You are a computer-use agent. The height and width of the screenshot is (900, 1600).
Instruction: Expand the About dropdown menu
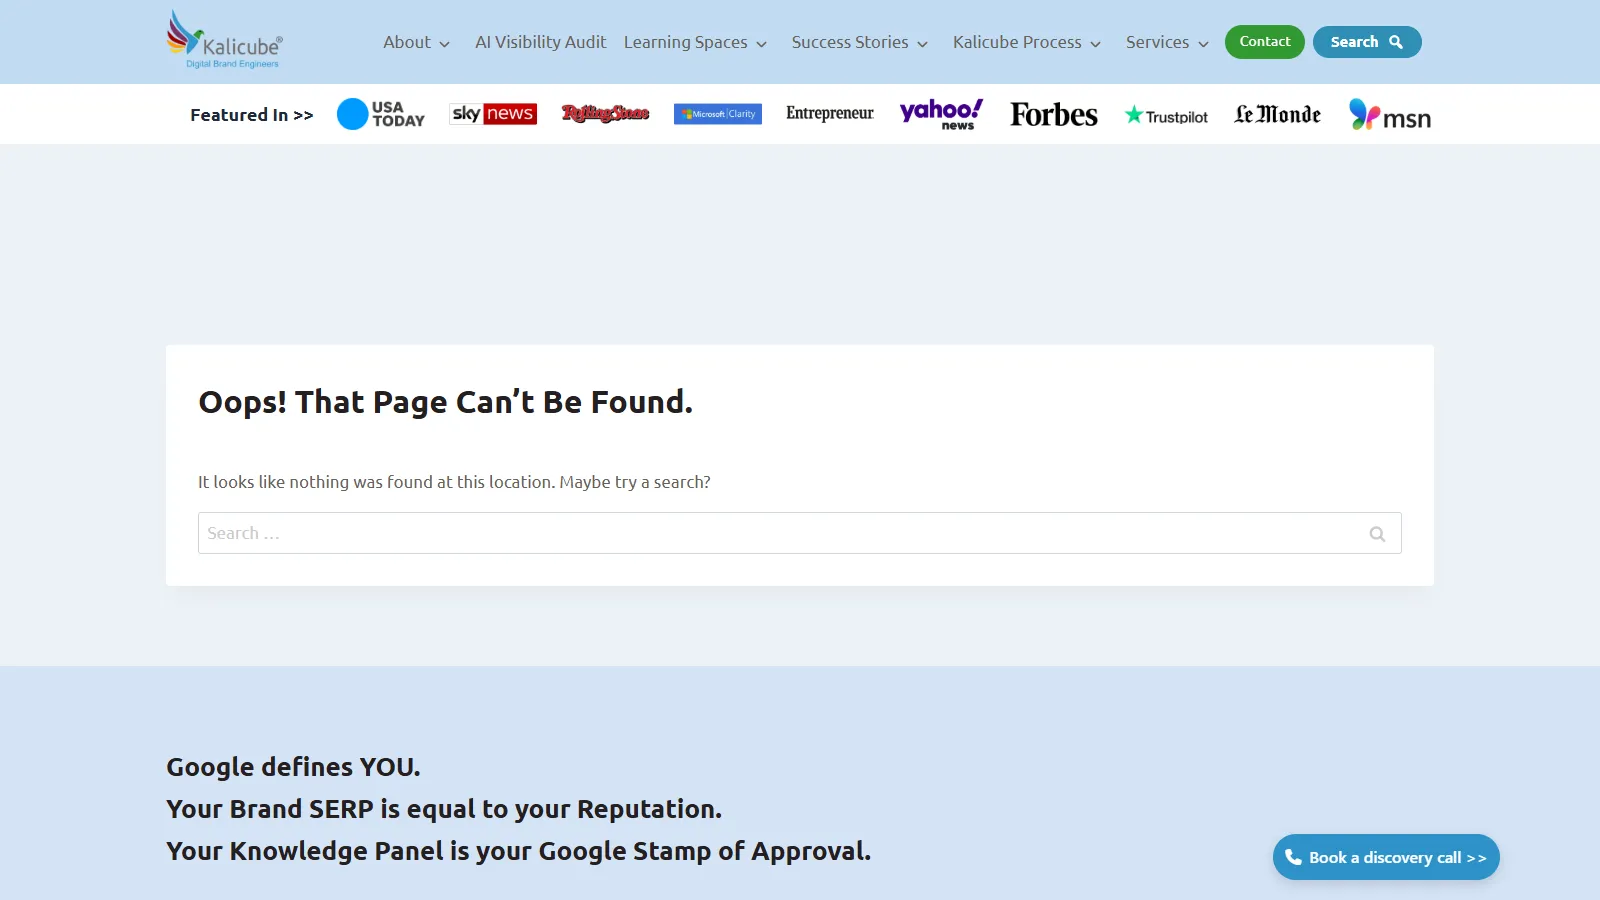(x=415, y=42)
